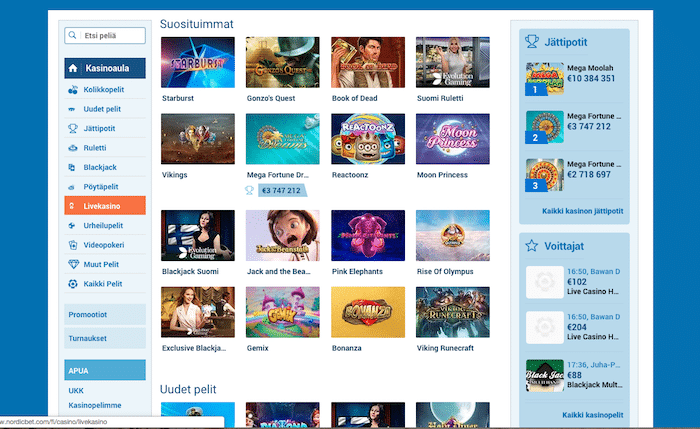The width and height of the screenshot is (700, 429).
Task: Launch the Starburst game thumbnail
Action: pos(198,62)
